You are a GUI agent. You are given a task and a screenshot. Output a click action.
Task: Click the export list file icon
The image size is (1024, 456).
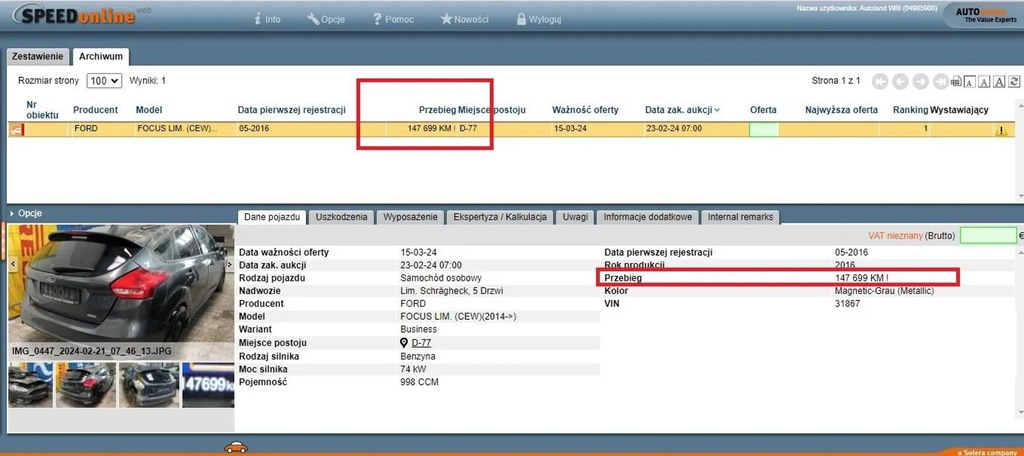(956, 82)
